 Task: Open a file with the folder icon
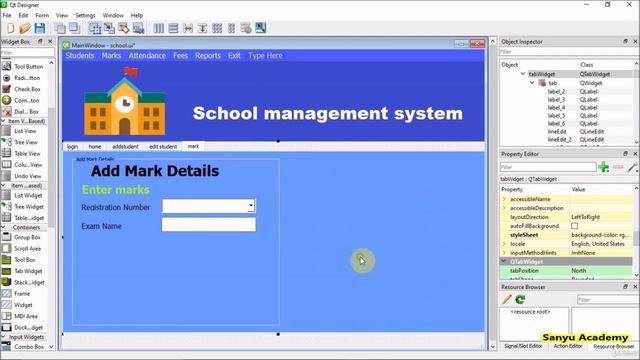25,28
